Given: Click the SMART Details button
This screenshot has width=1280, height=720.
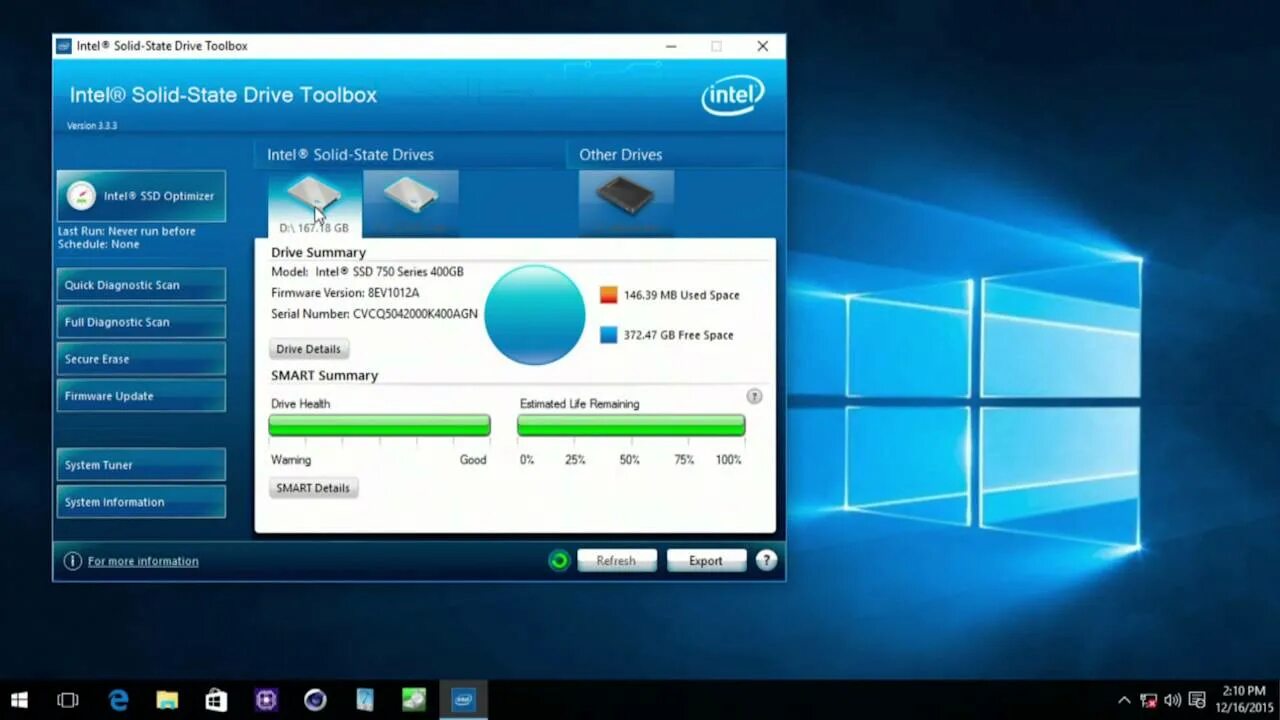Looking at the screenshot, I should 314,488.
